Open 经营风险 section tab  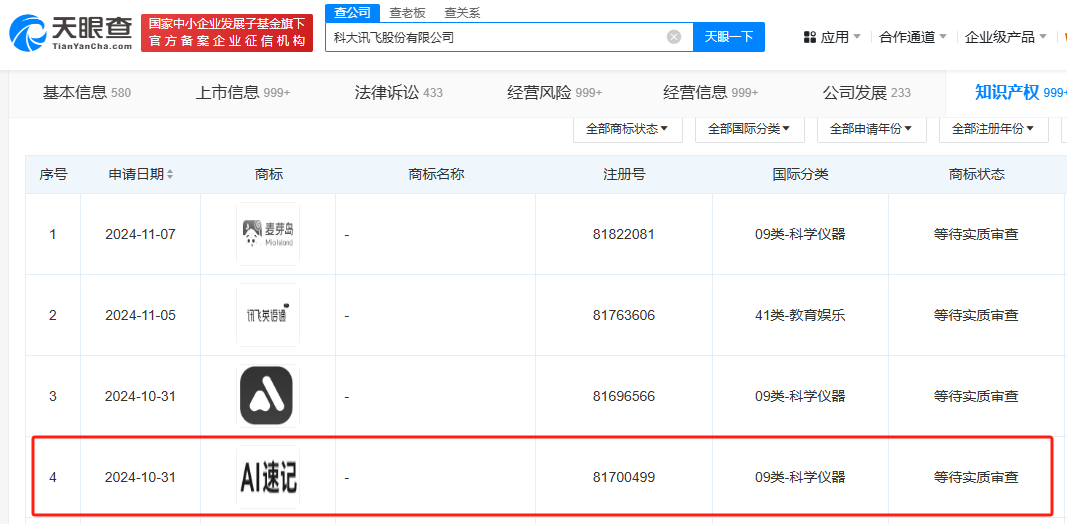coord(554,93)
